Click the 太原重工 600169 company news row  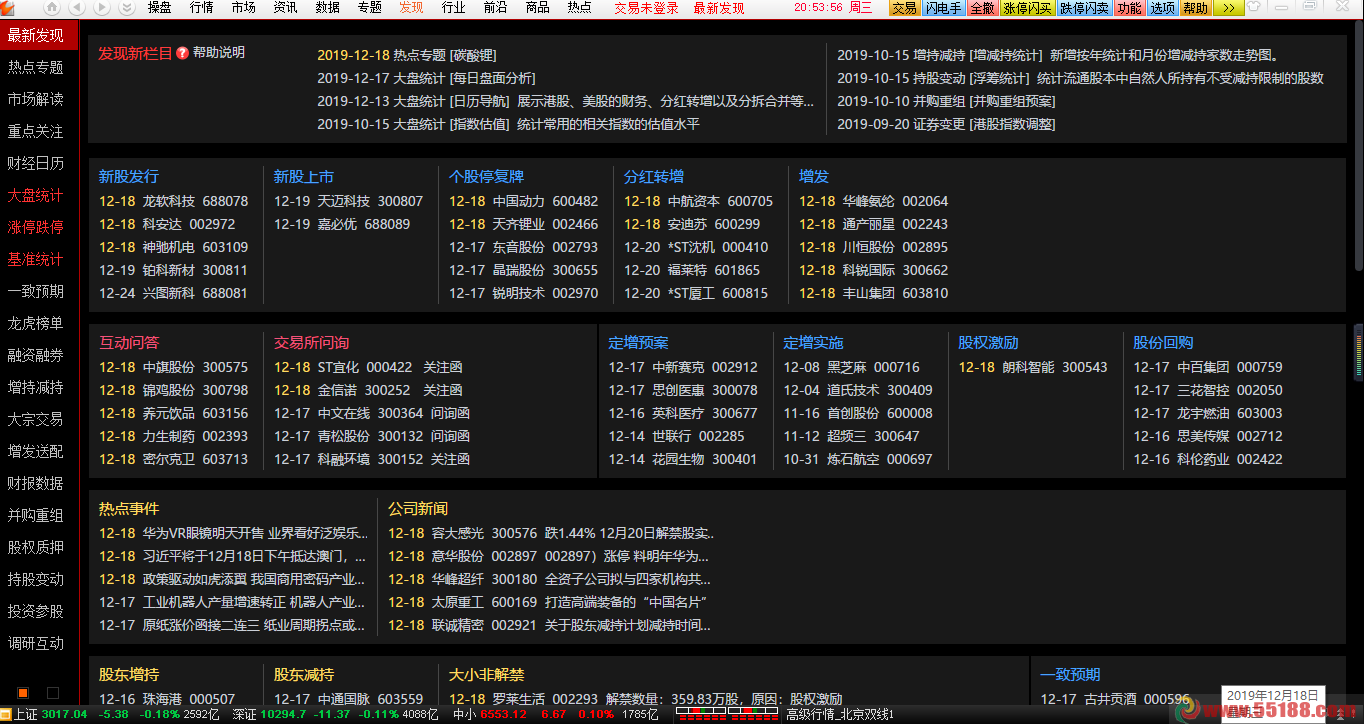pyautogui.click(x=548, y=603)
